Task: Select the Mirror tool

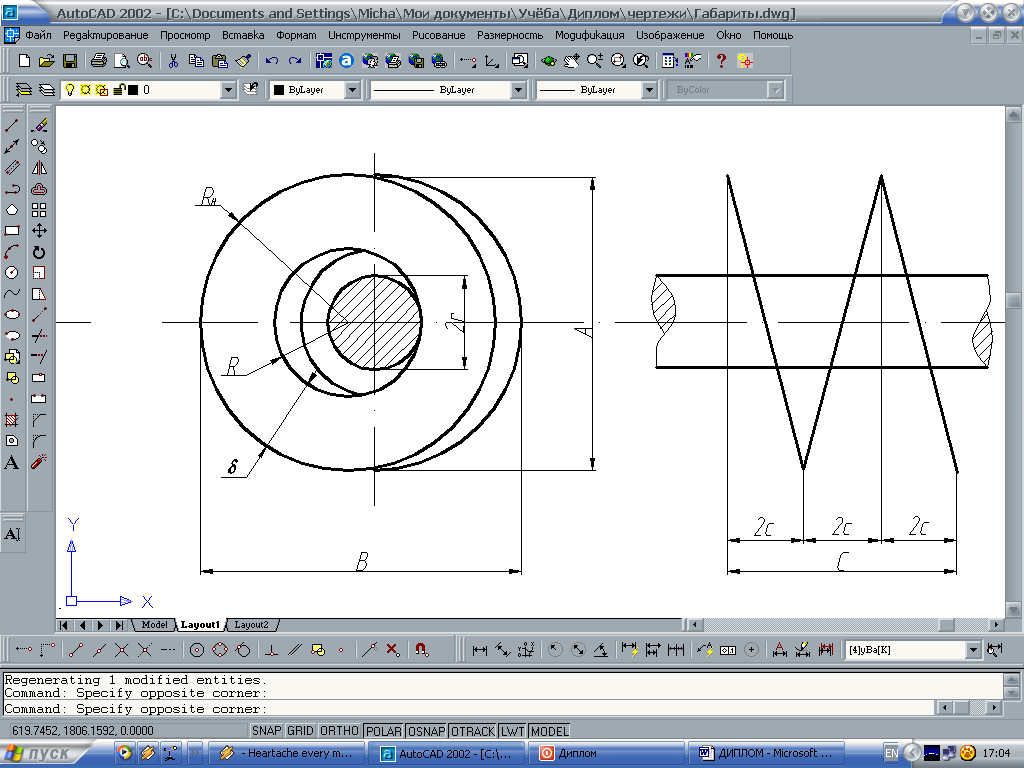Action: (39, 168)
